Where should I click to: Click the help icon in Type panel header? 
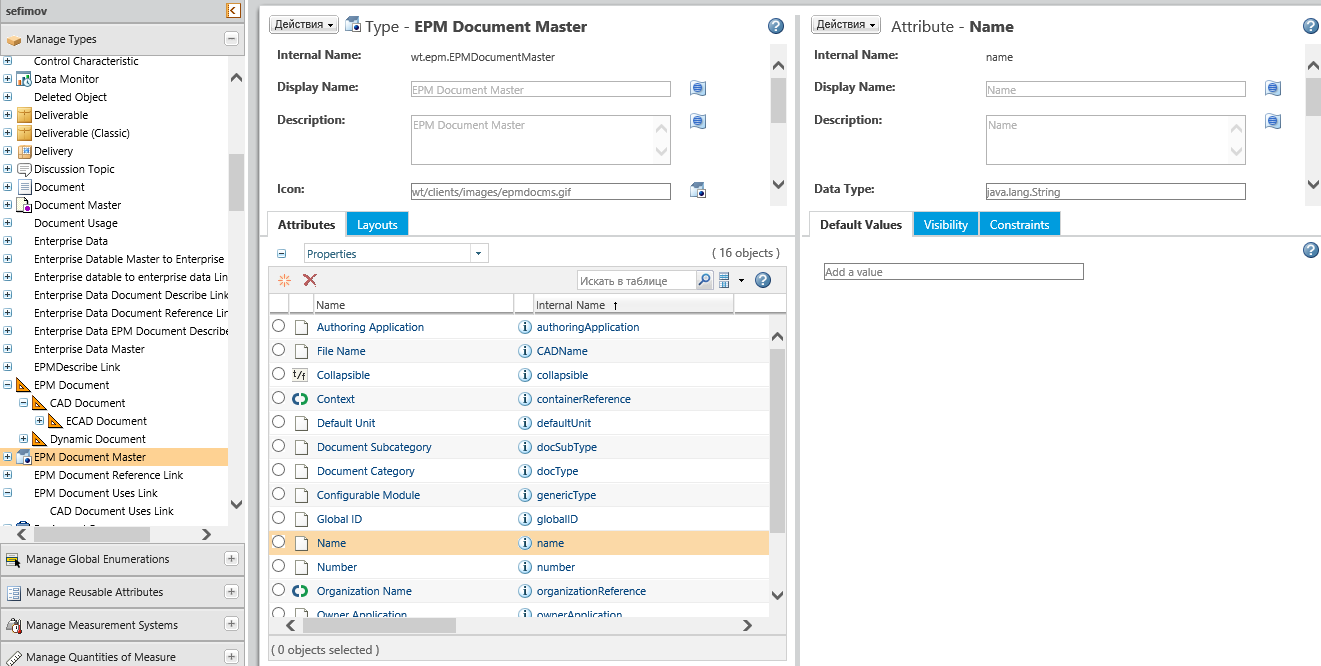point(776,27)
